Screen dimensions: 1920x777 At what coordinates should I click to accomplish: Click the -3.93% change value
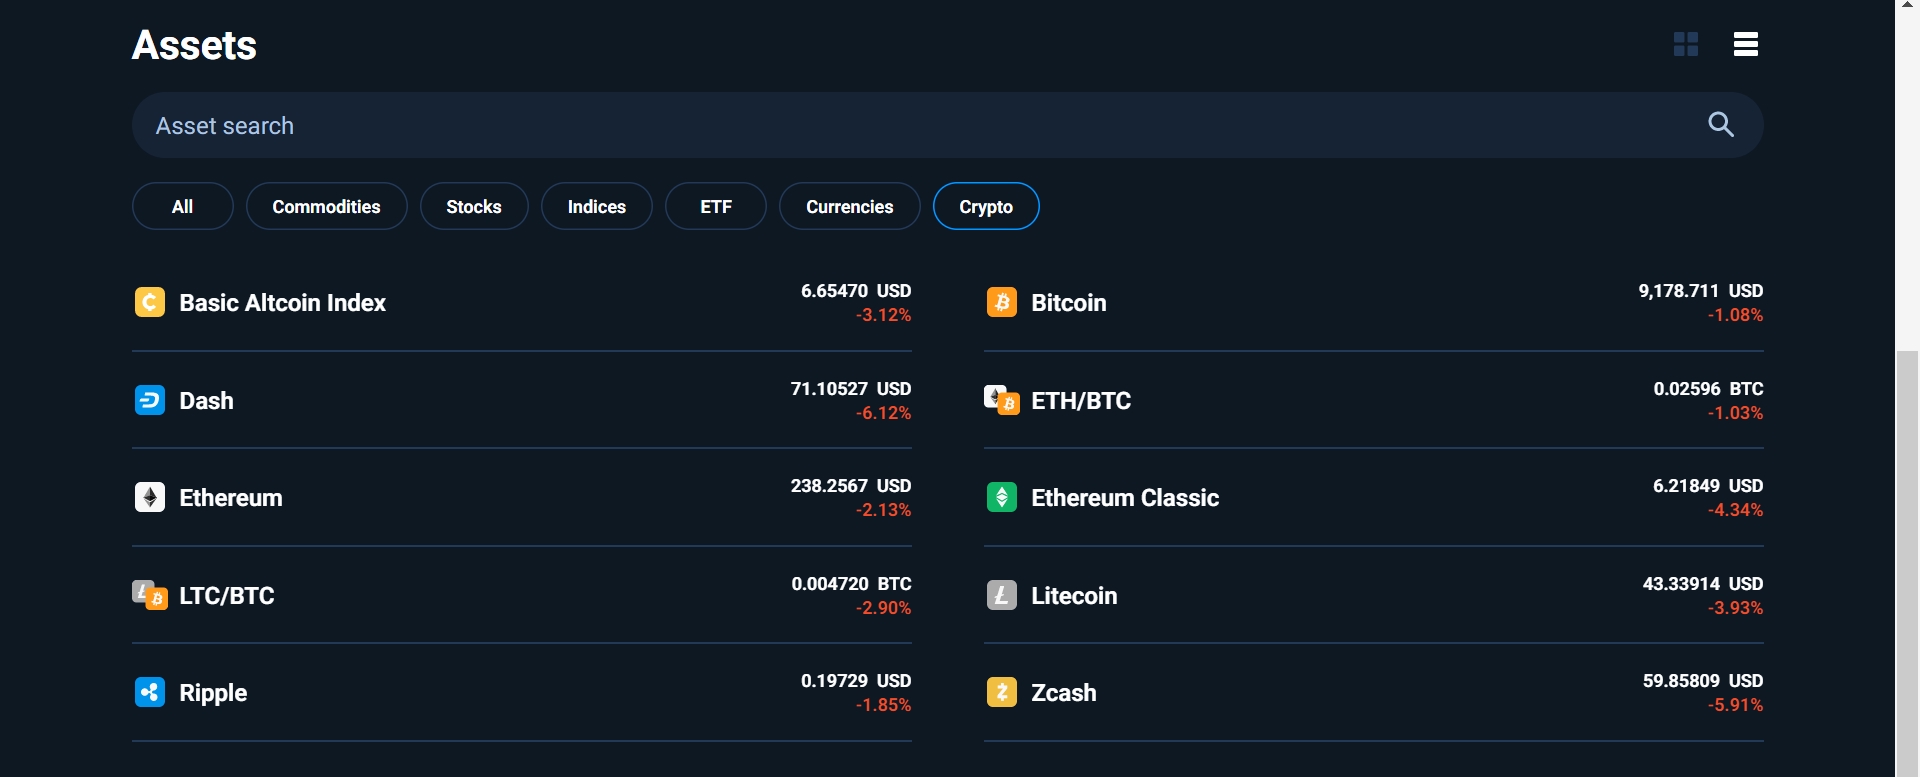point(1736,608)
